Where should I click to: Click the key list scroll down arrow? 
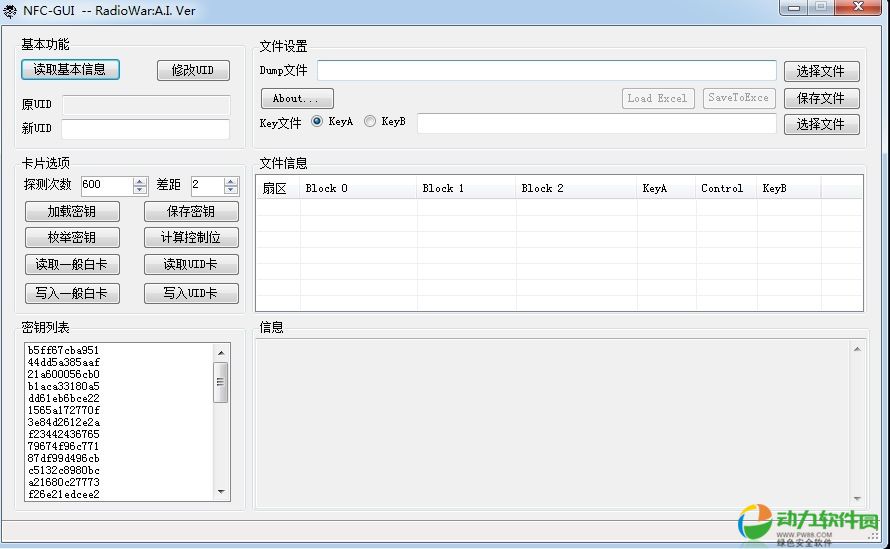pos(222,492)
